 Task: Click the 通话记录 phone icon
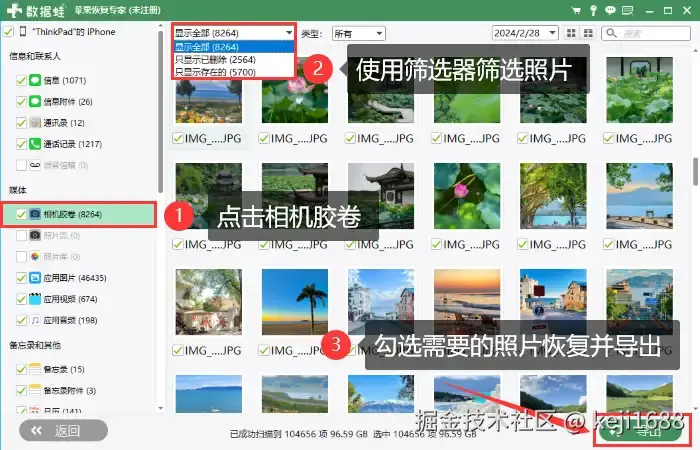click(35, 144)
